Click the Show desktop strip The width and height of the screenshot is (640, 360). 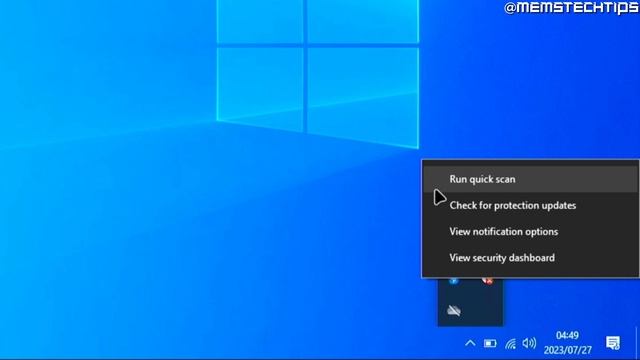tap(637, 342)
